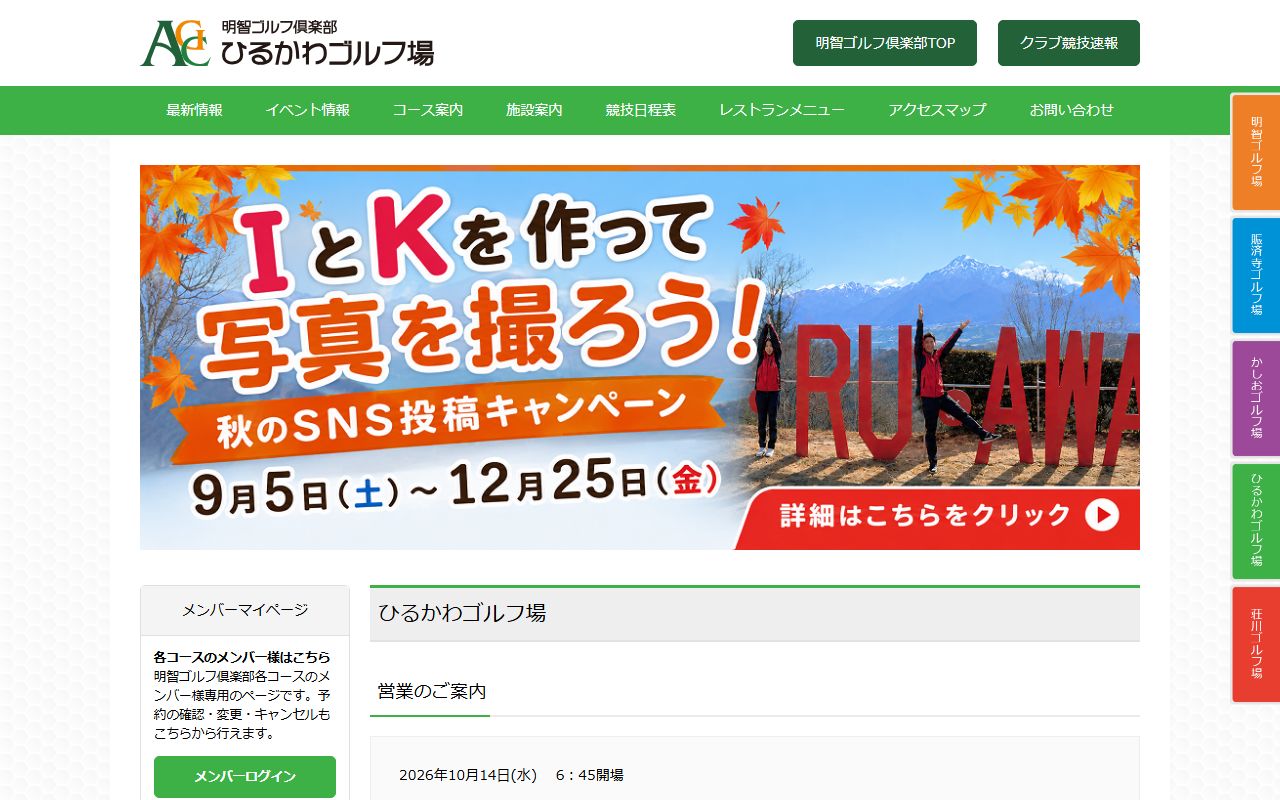Screen dimensions: 1280x800
Task: Switch to 賑済寺ゴルフ場 blue side tab
Action: coord(1256,275)
